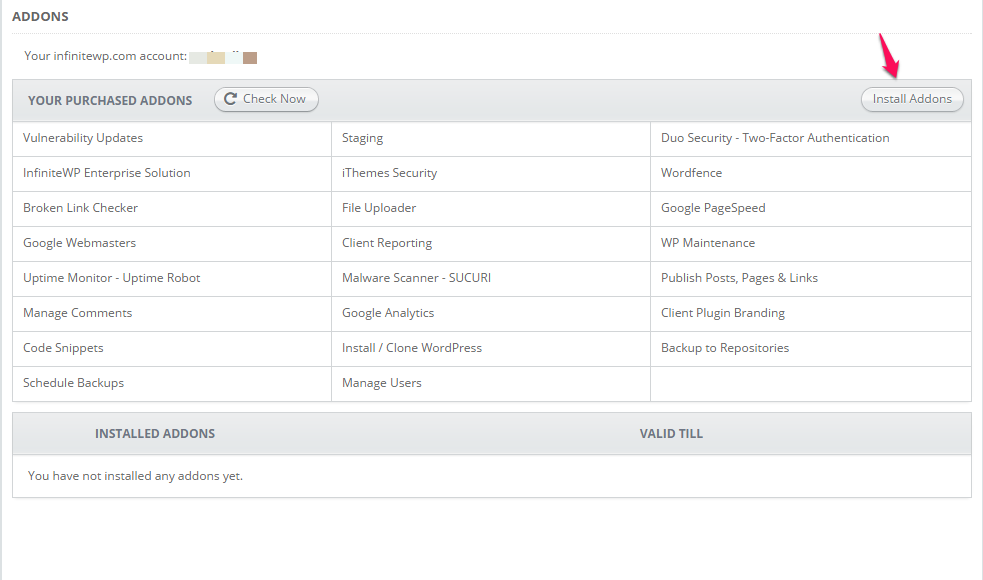Click the ADDONS page title
Screen dimensions: 983x580
(40, 17)
